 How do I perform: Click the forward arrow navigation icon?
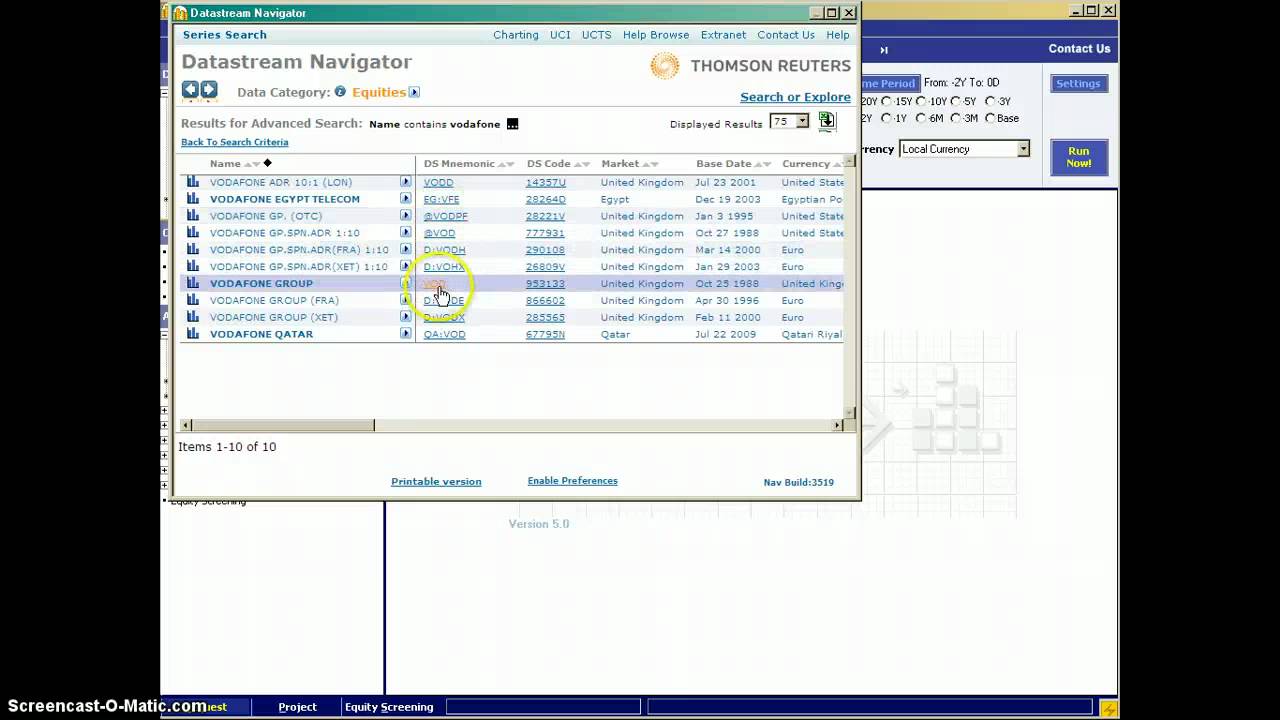[208, 90]
